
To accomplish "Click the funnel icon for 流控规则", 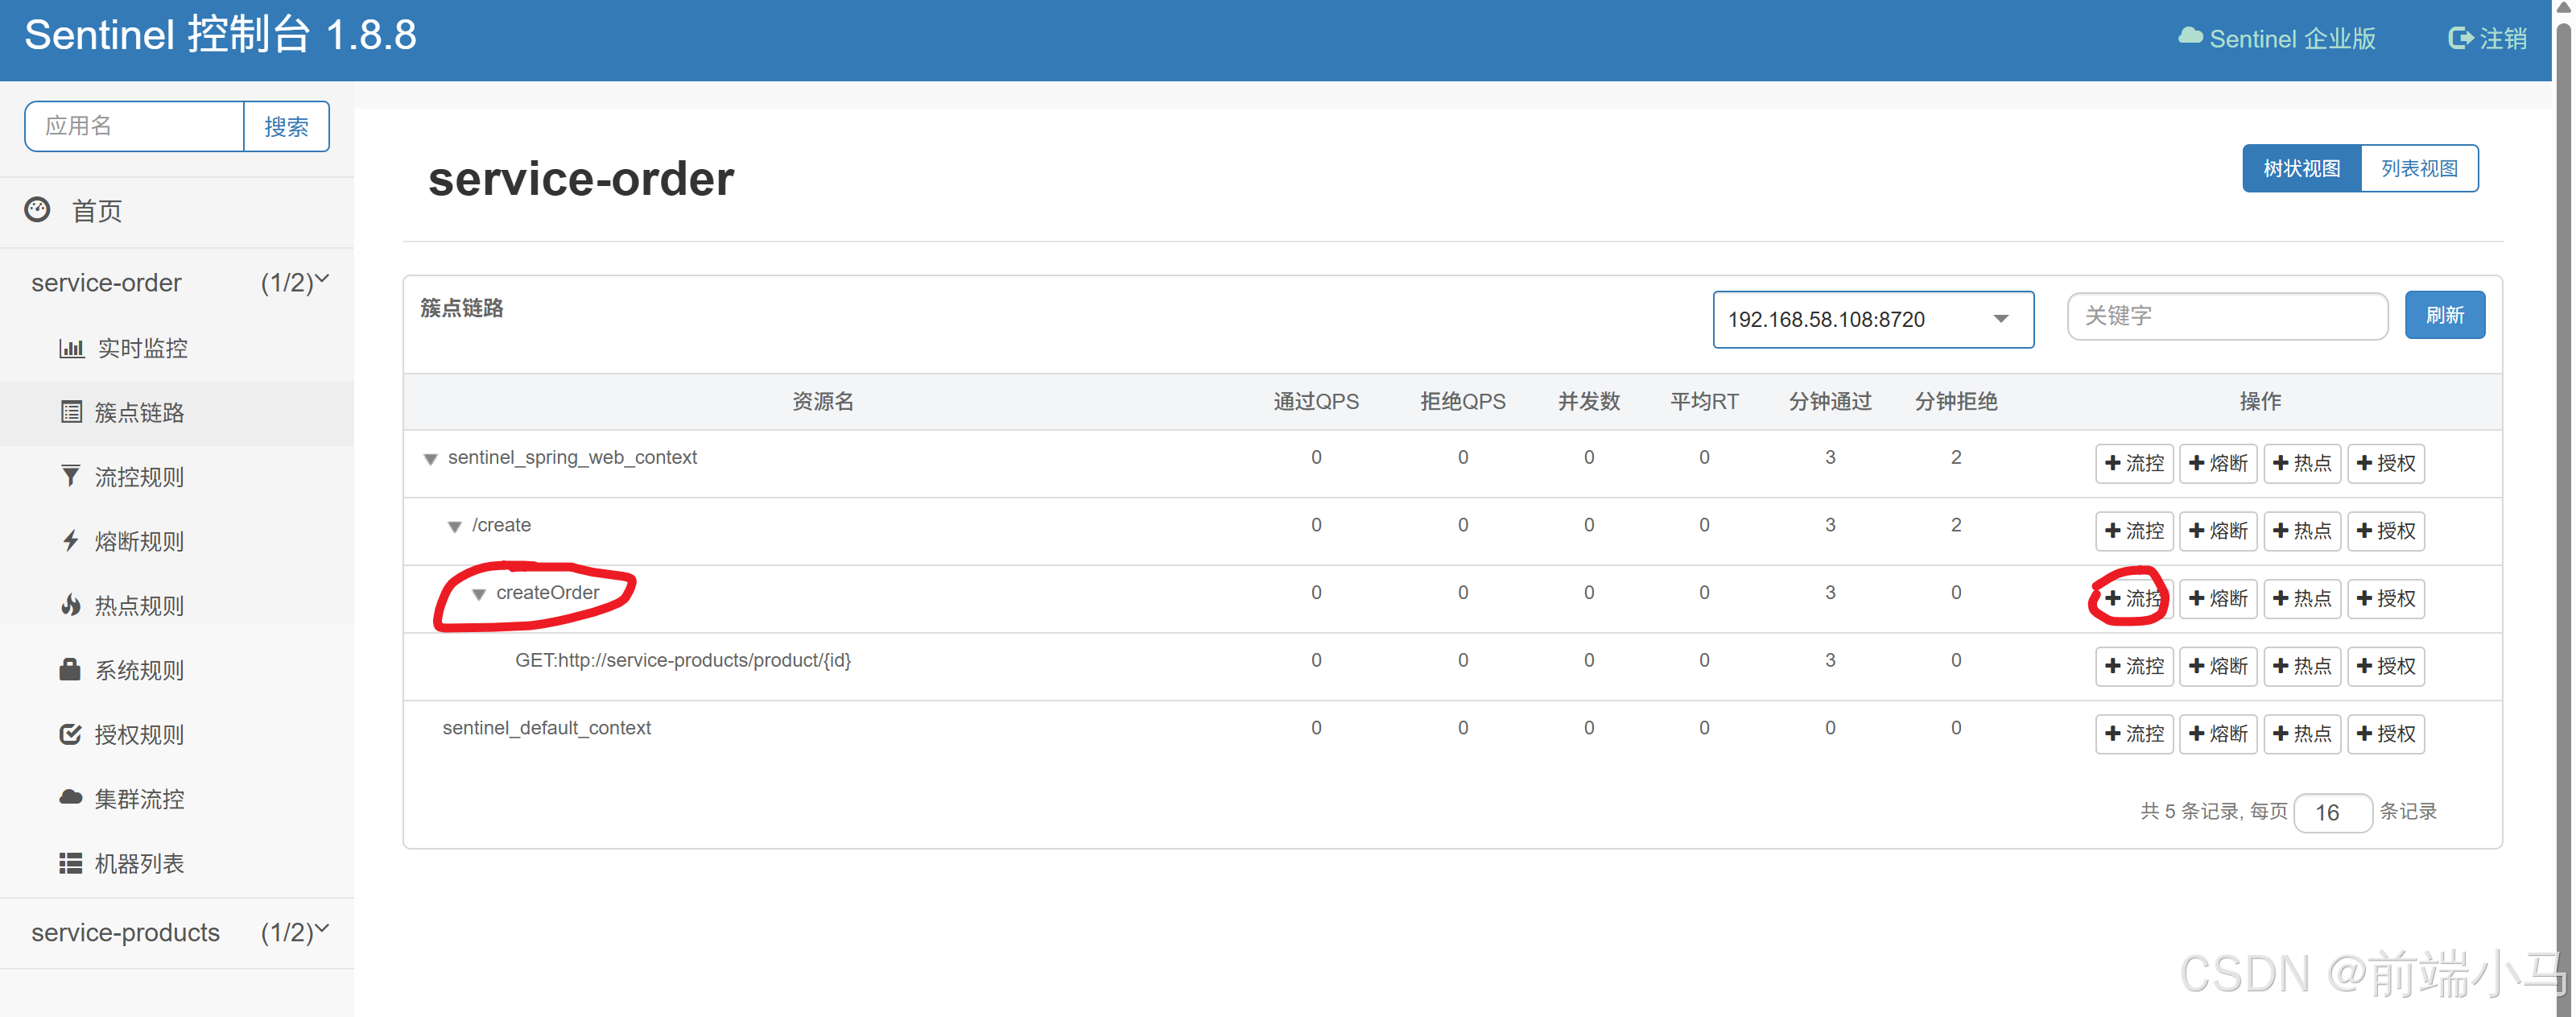I will (70, 476).
